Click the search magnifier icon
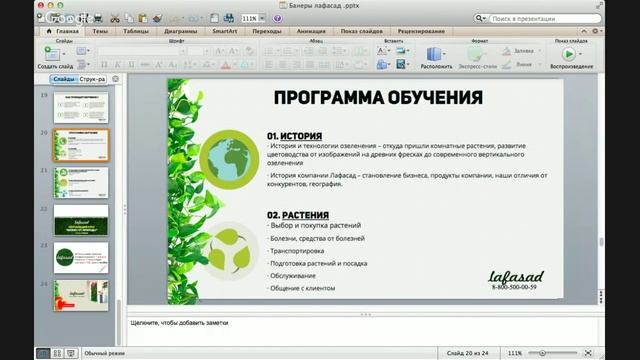640x360 pixels. (479, 18)
